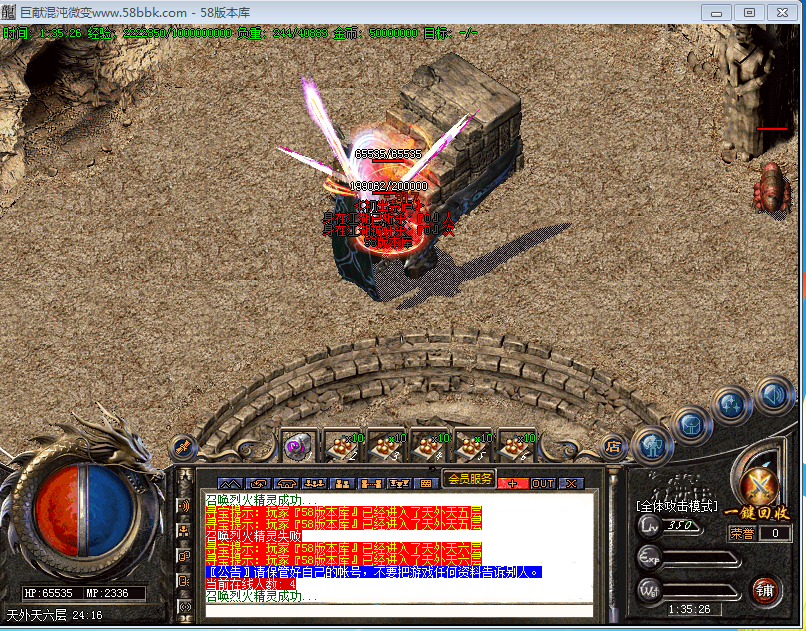Image resolution: width=806 pixels, height=631 pixels.
Task: Click the Lv level round icon
Action: point(650,526)
